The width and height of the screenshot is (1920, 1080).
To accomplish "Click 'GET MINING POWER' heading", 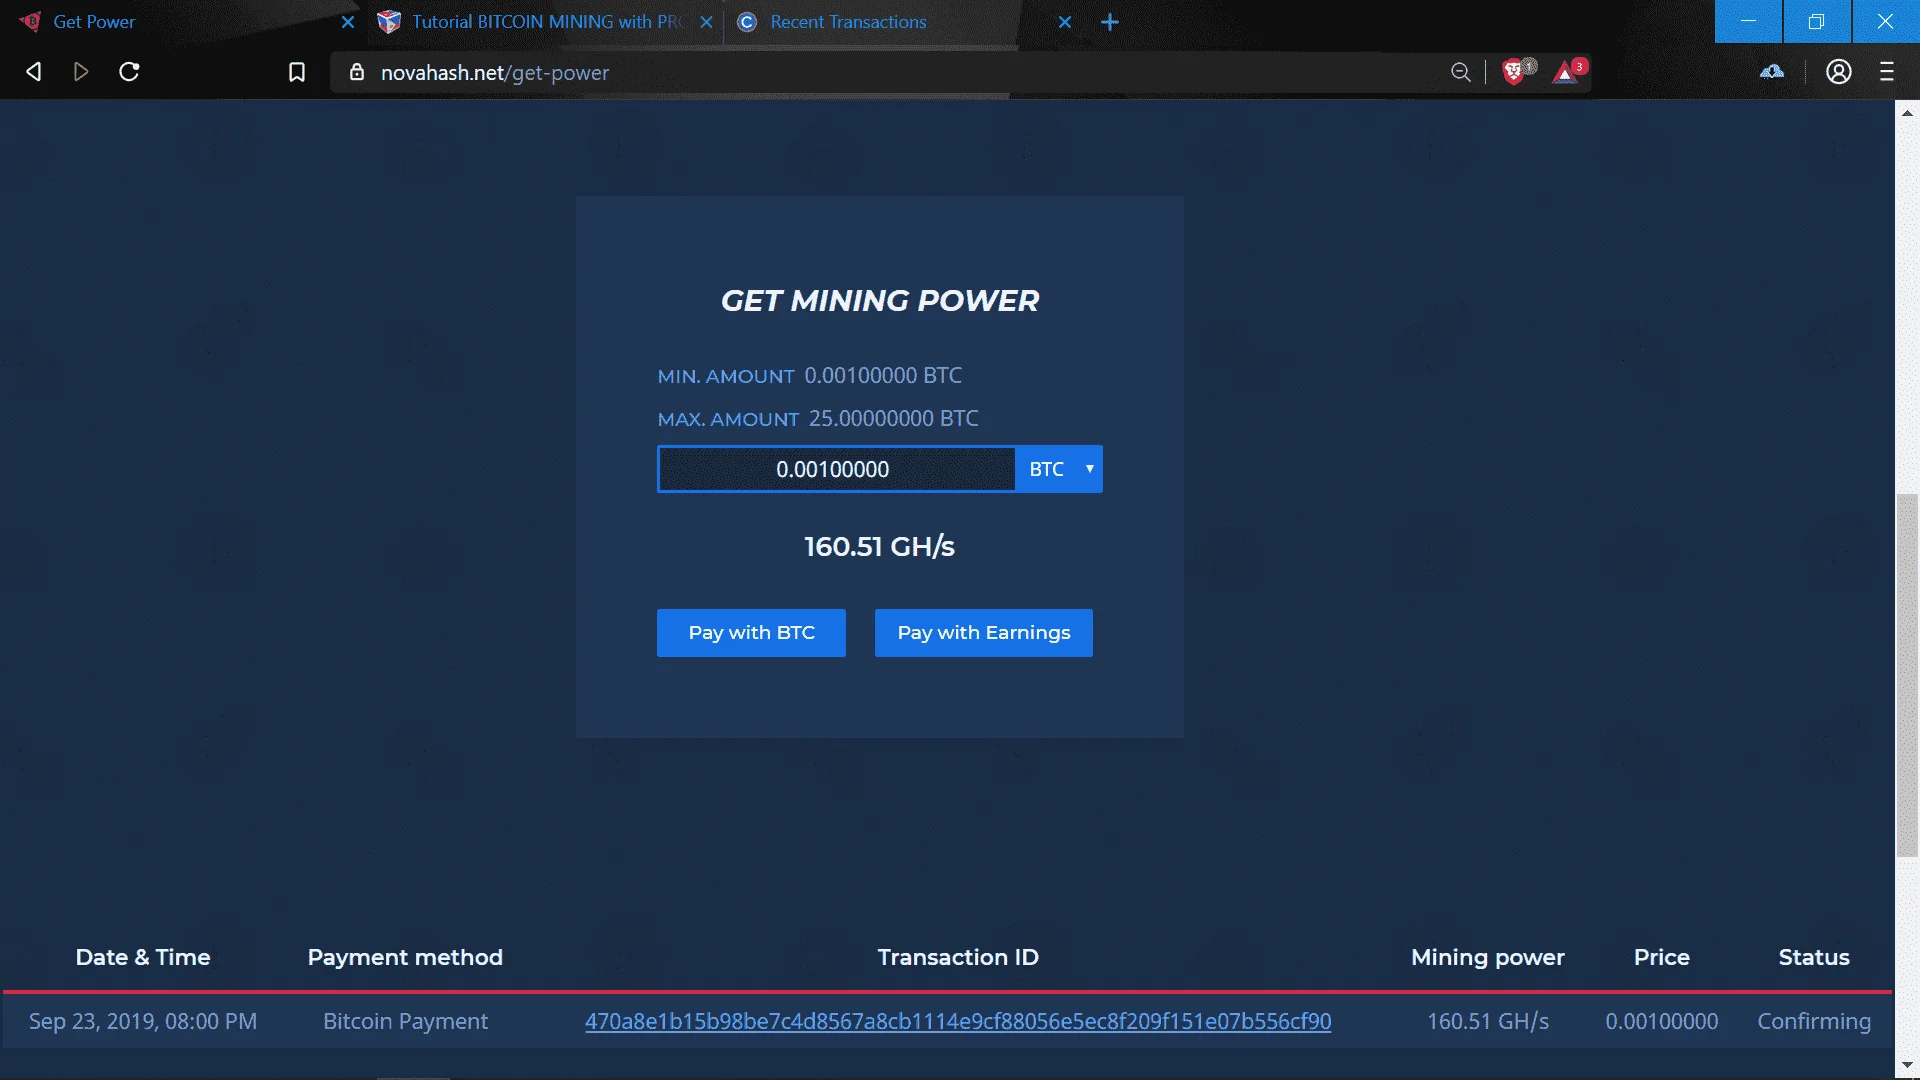I will coord(880,300).
